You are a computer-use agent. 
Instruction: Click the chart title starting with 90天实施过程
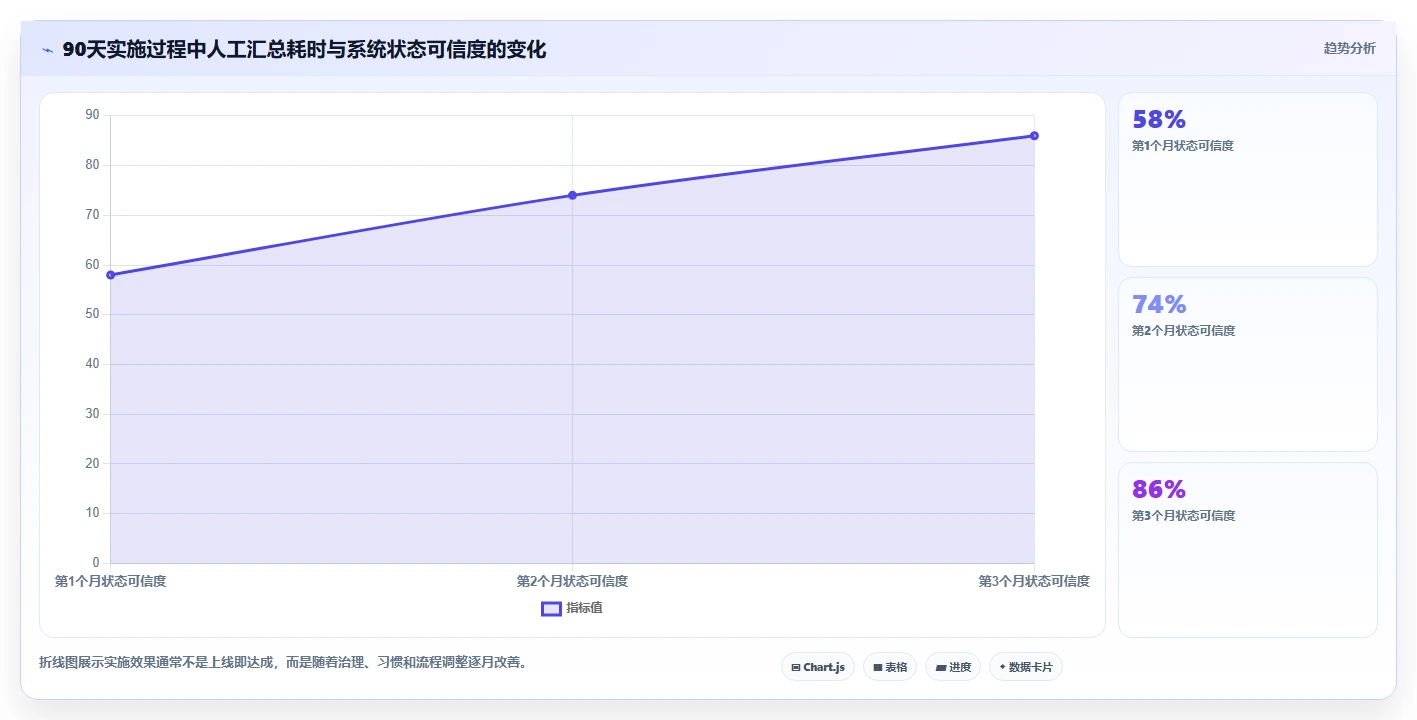click(x=304, y=49)
